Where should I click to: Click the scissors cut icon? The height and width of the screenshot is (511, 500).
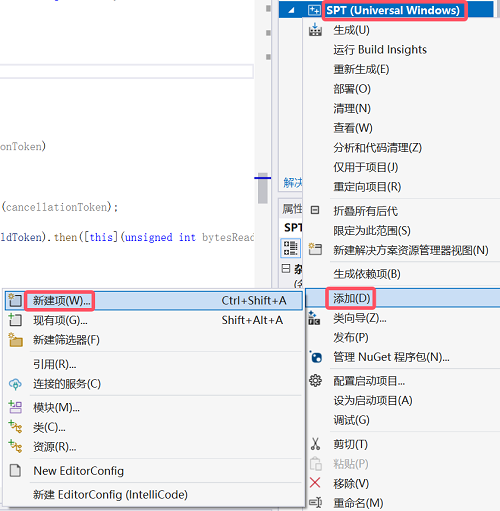coord(315,444)
